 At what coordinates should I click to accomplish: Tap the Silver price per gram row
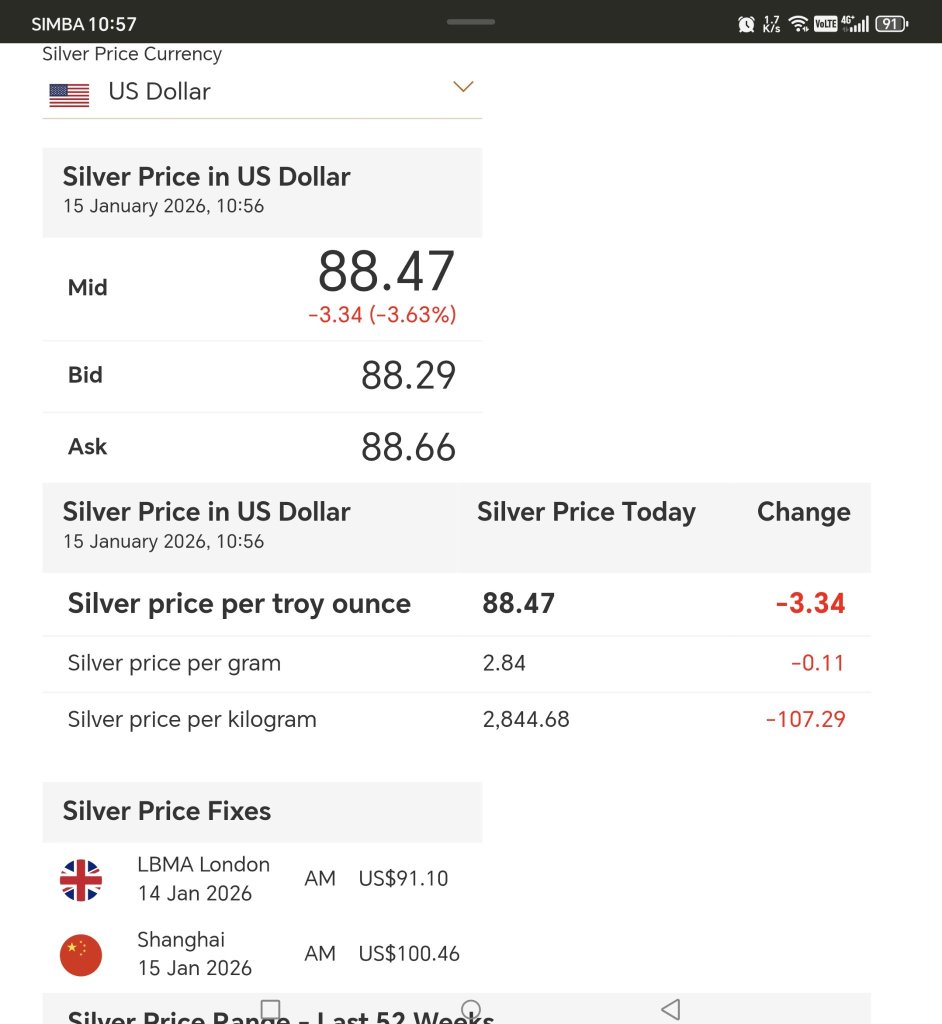coord(457,664)
